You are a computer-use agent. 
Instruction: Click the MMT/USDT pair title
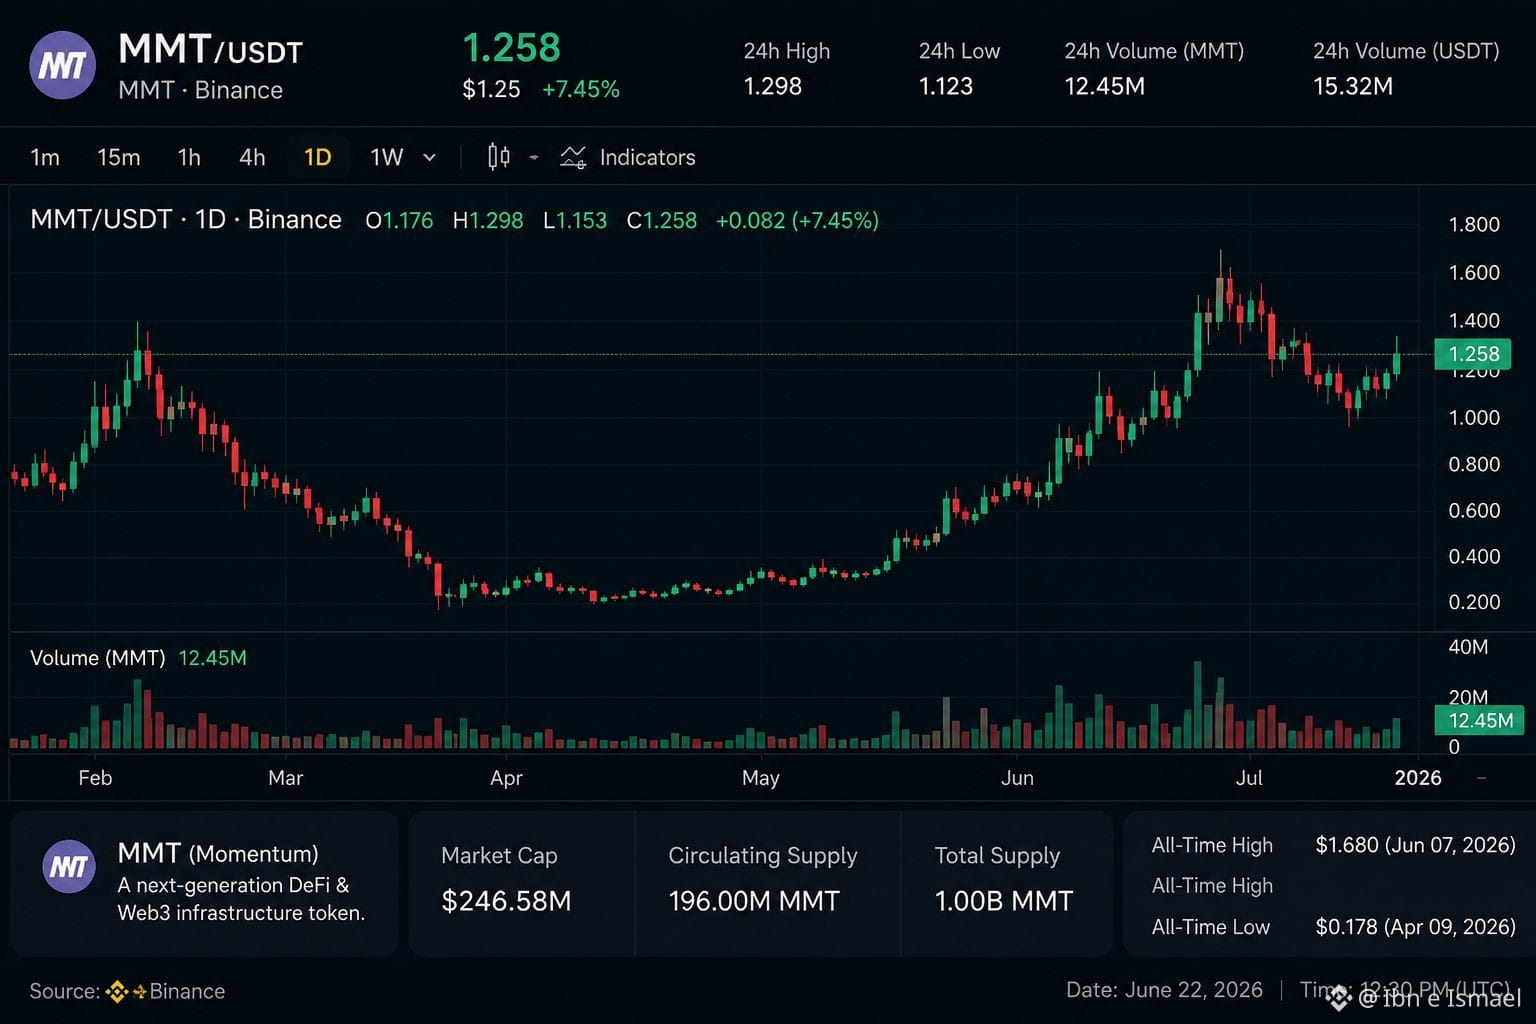point(210,49)
